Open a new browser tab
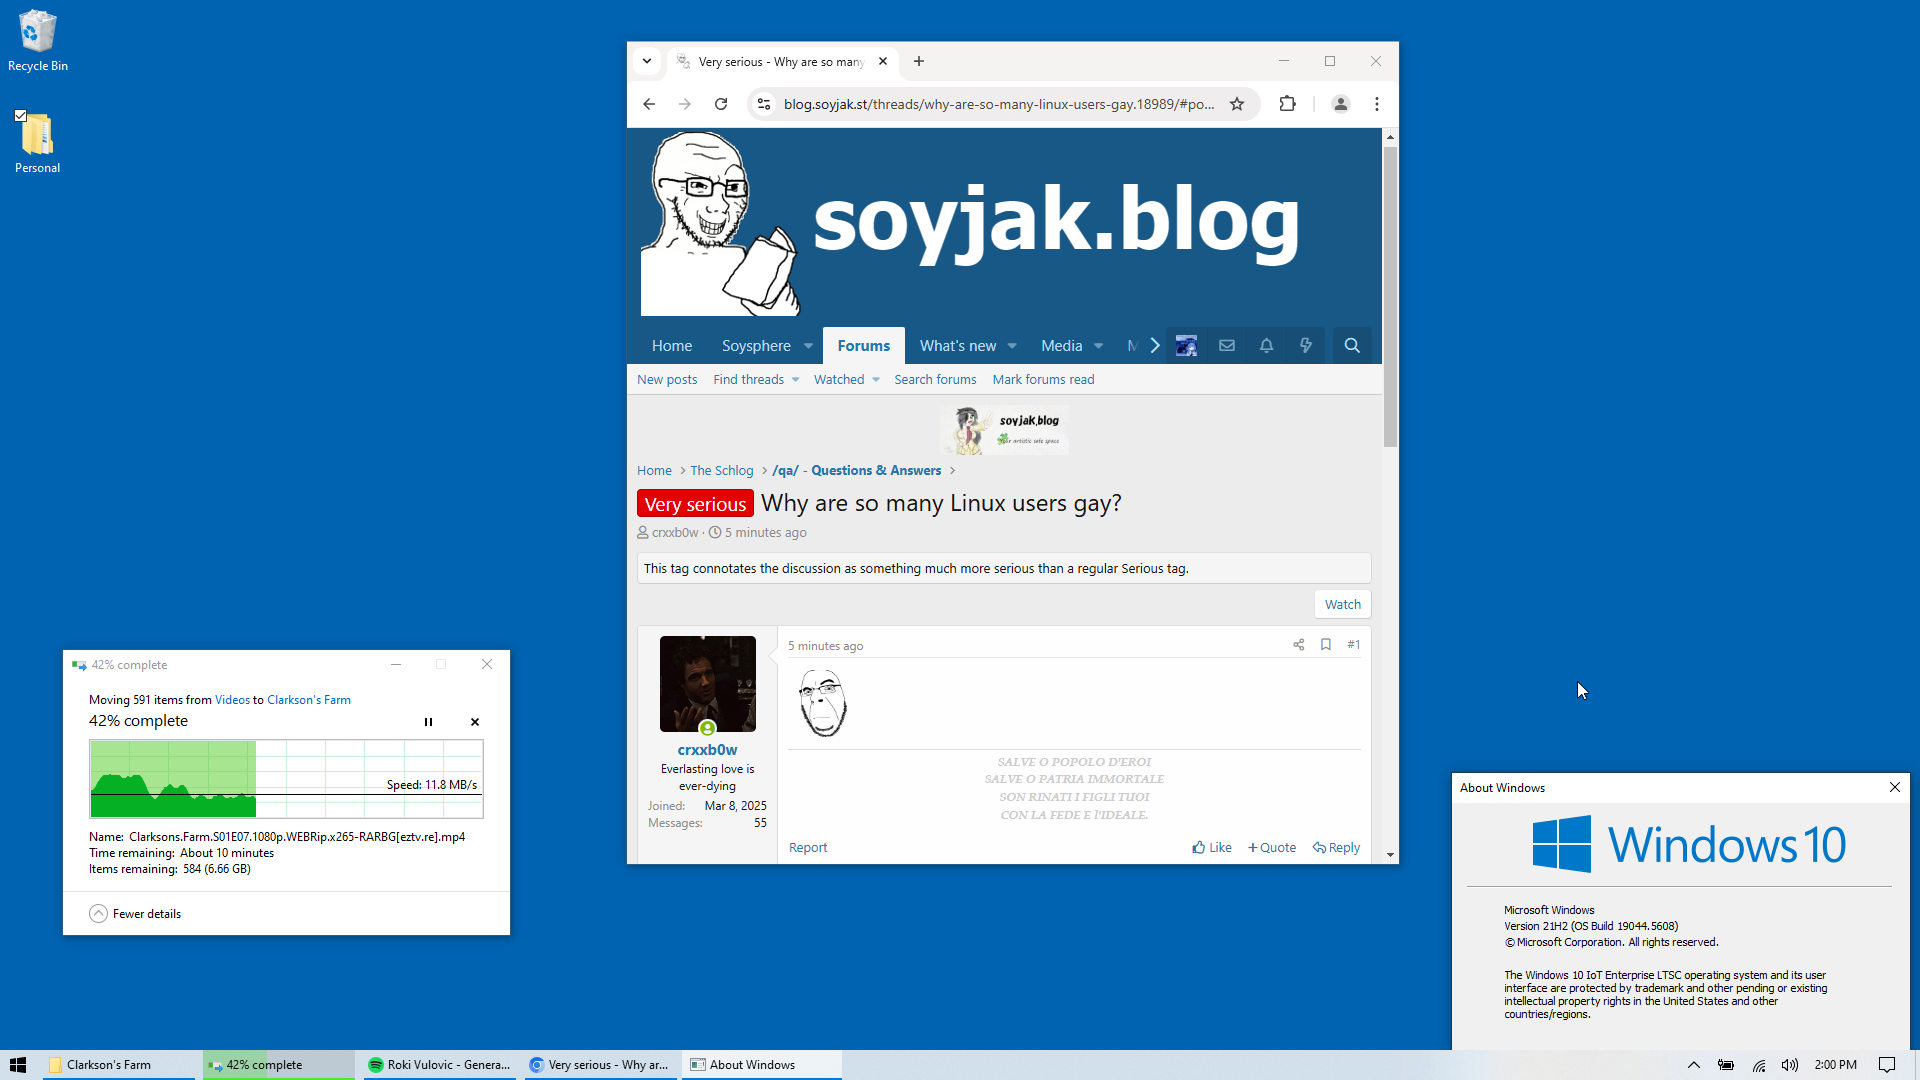Screen dimensions: 1920x1080 coord(919,61)
